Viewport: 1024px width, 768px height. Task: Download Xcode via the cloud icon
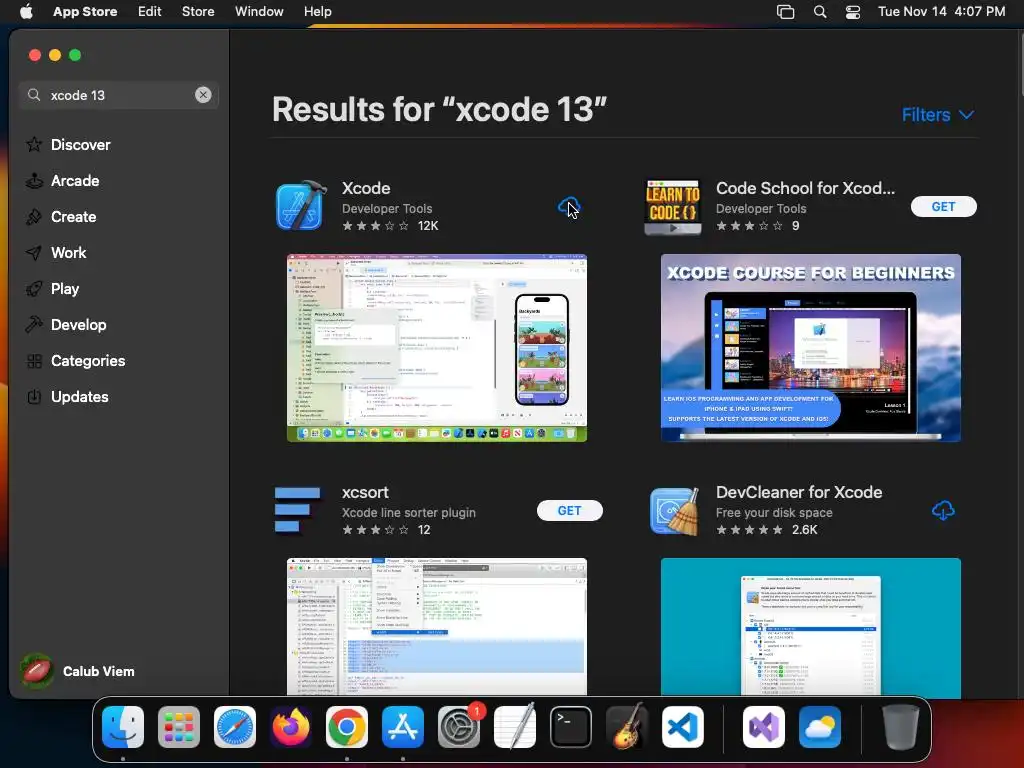(569, 207)
